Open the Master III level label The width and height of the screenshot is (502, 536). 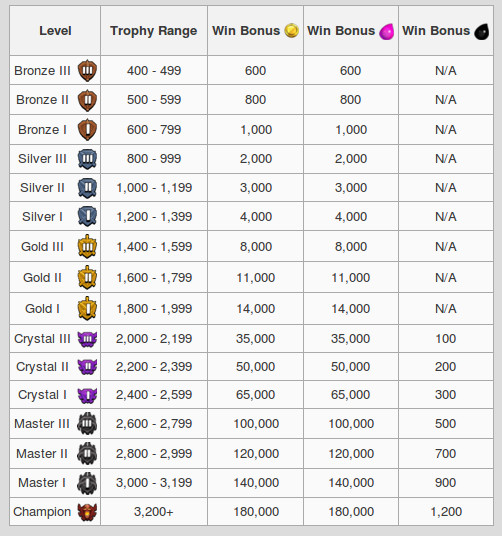tap(42, 424)
